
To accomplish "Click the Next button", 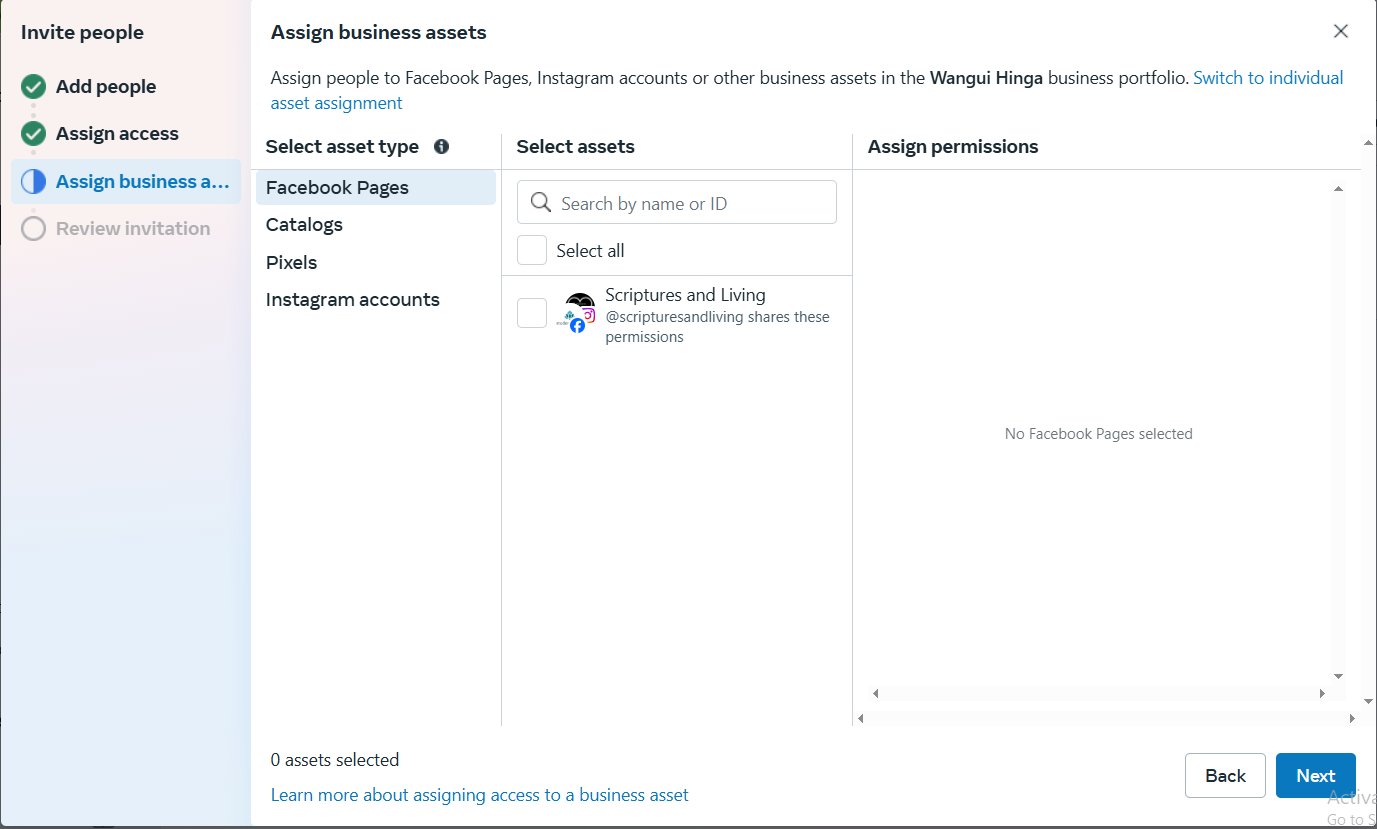I will tap(1316, 776).
